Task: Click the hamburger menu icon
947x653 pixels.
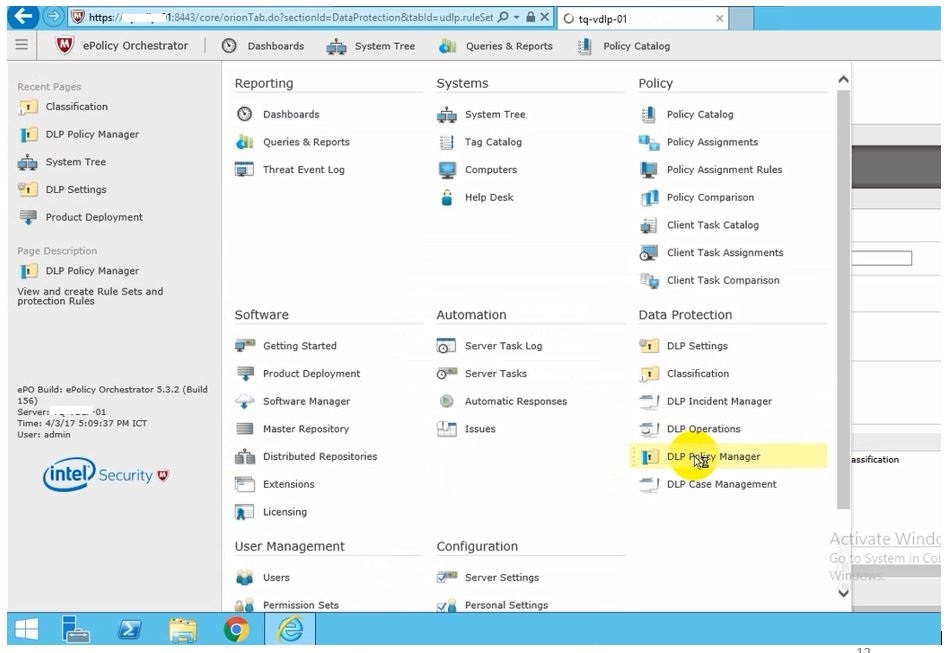Action: 22,45
